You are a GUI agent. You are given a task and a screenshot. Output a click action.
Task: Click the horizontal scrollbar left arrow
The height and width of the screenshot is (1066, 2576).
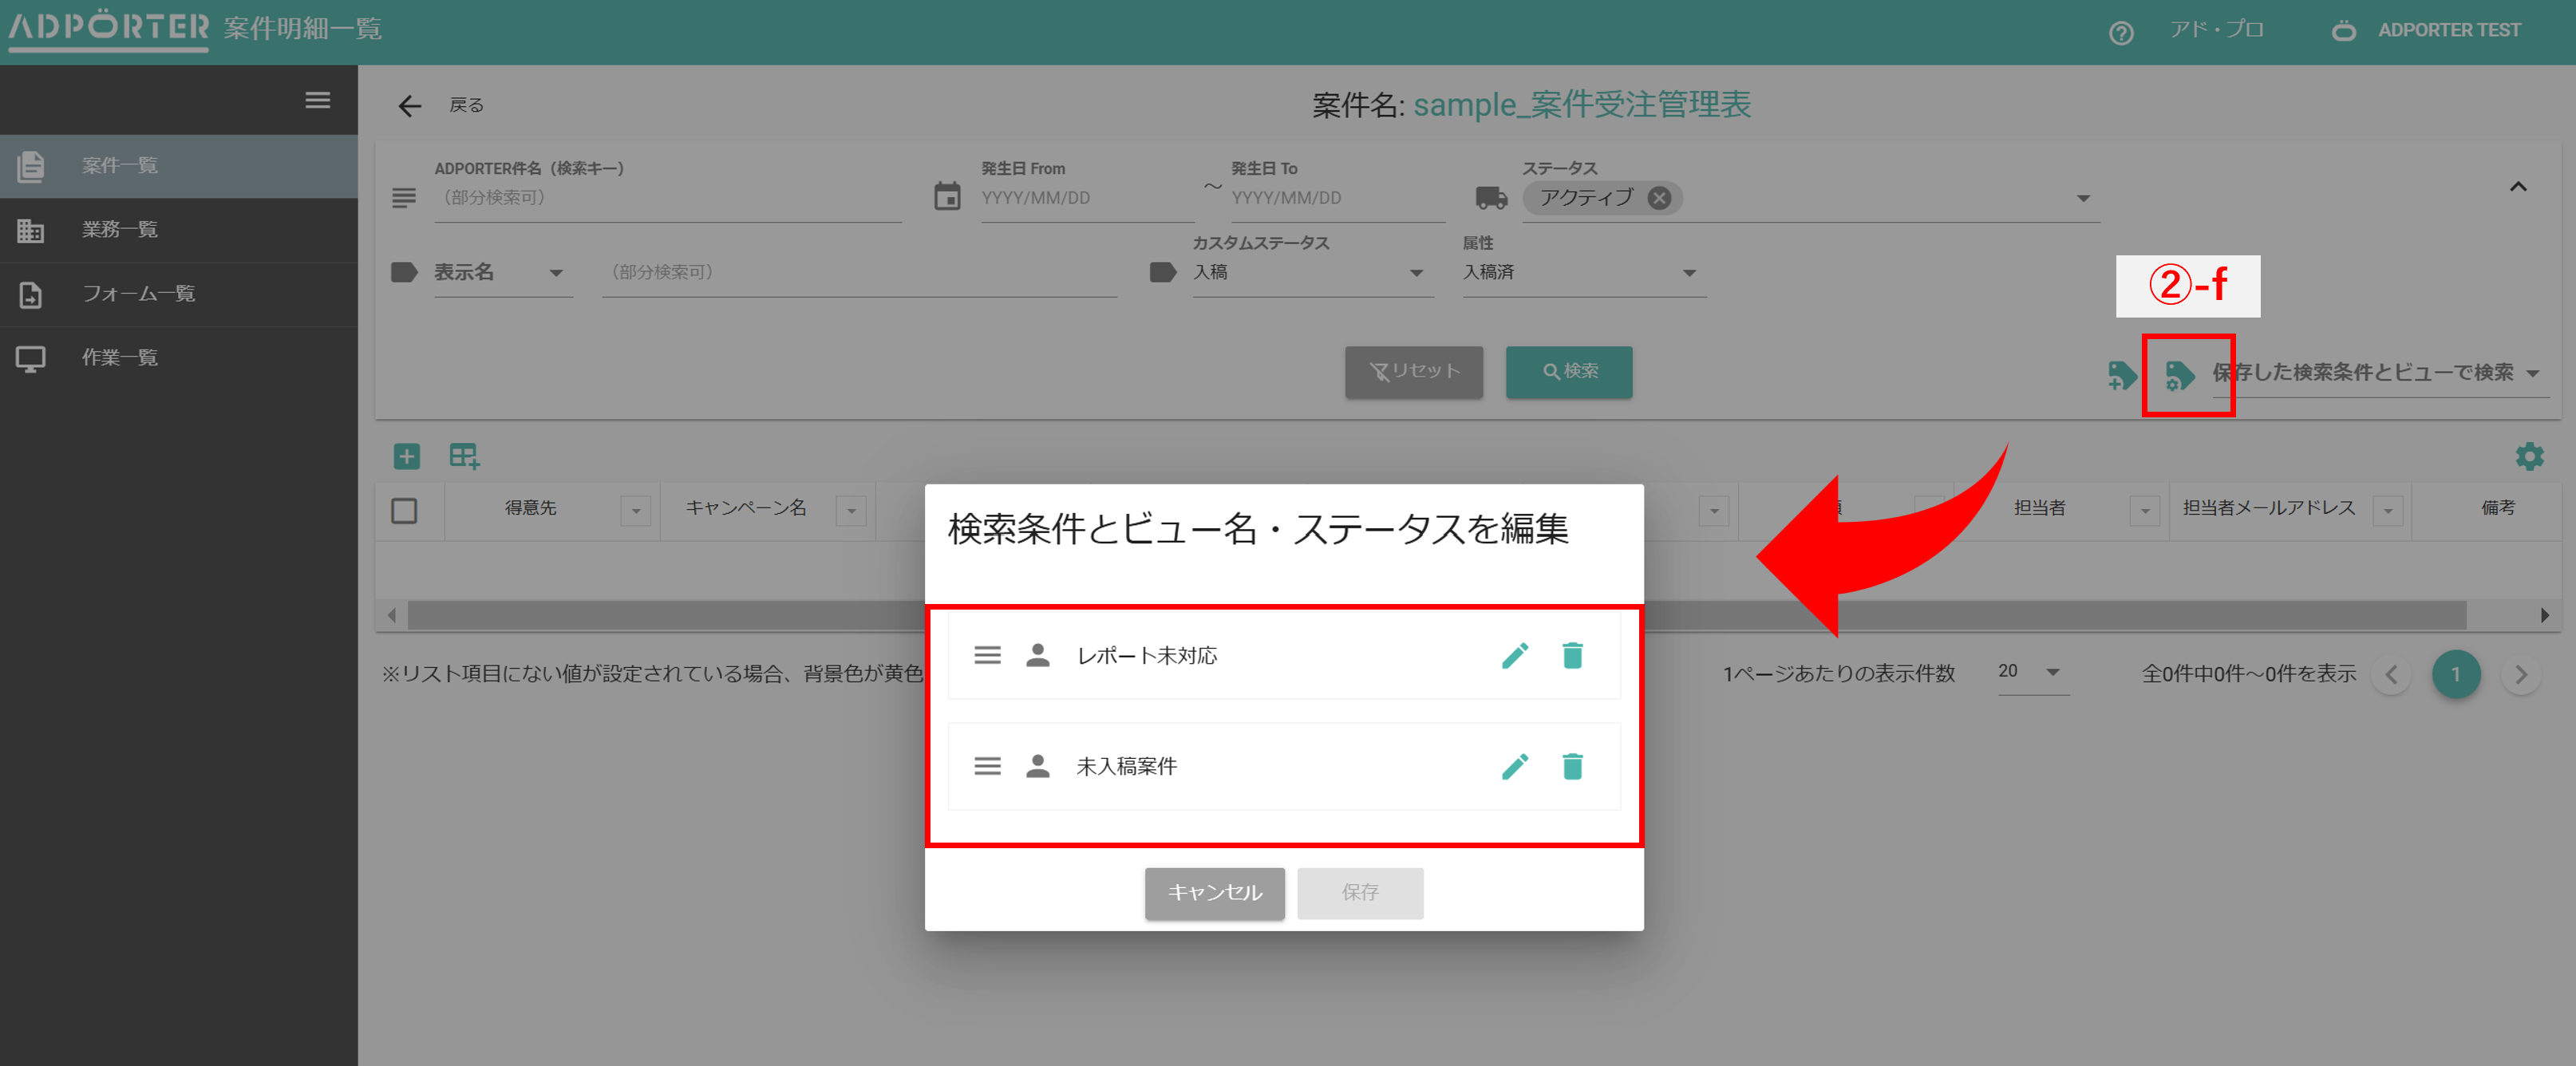point(392,615)
